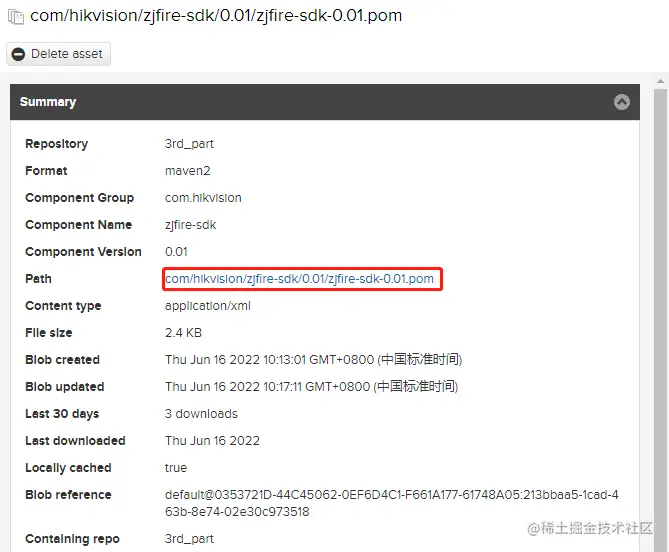Select the Format value maven2

pos(187,171)
